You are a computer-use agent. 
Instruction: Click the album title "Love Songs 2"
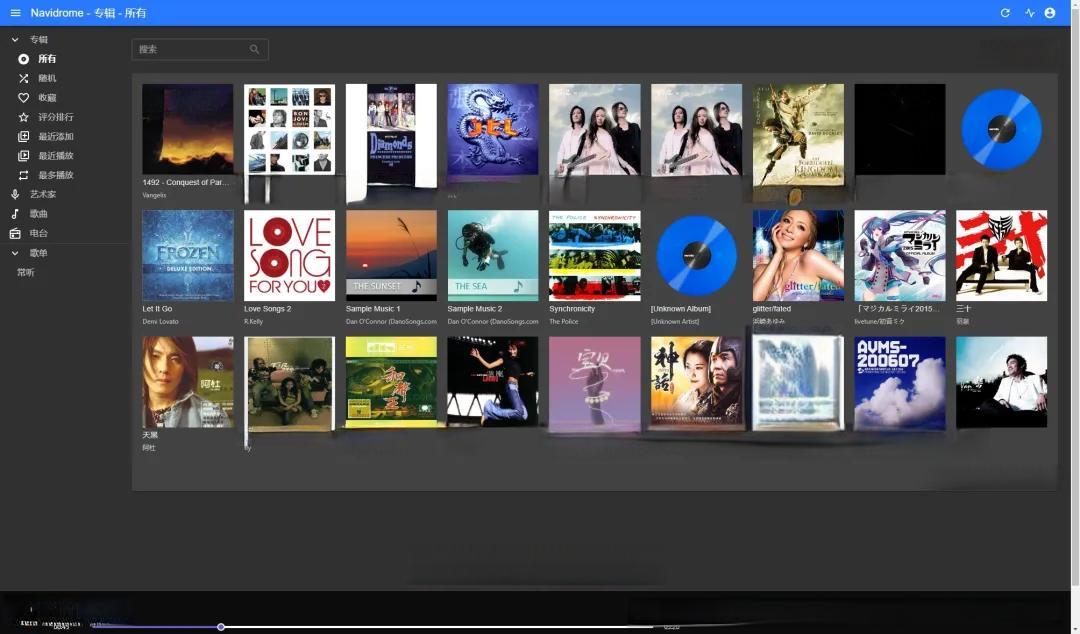point(267,309)
